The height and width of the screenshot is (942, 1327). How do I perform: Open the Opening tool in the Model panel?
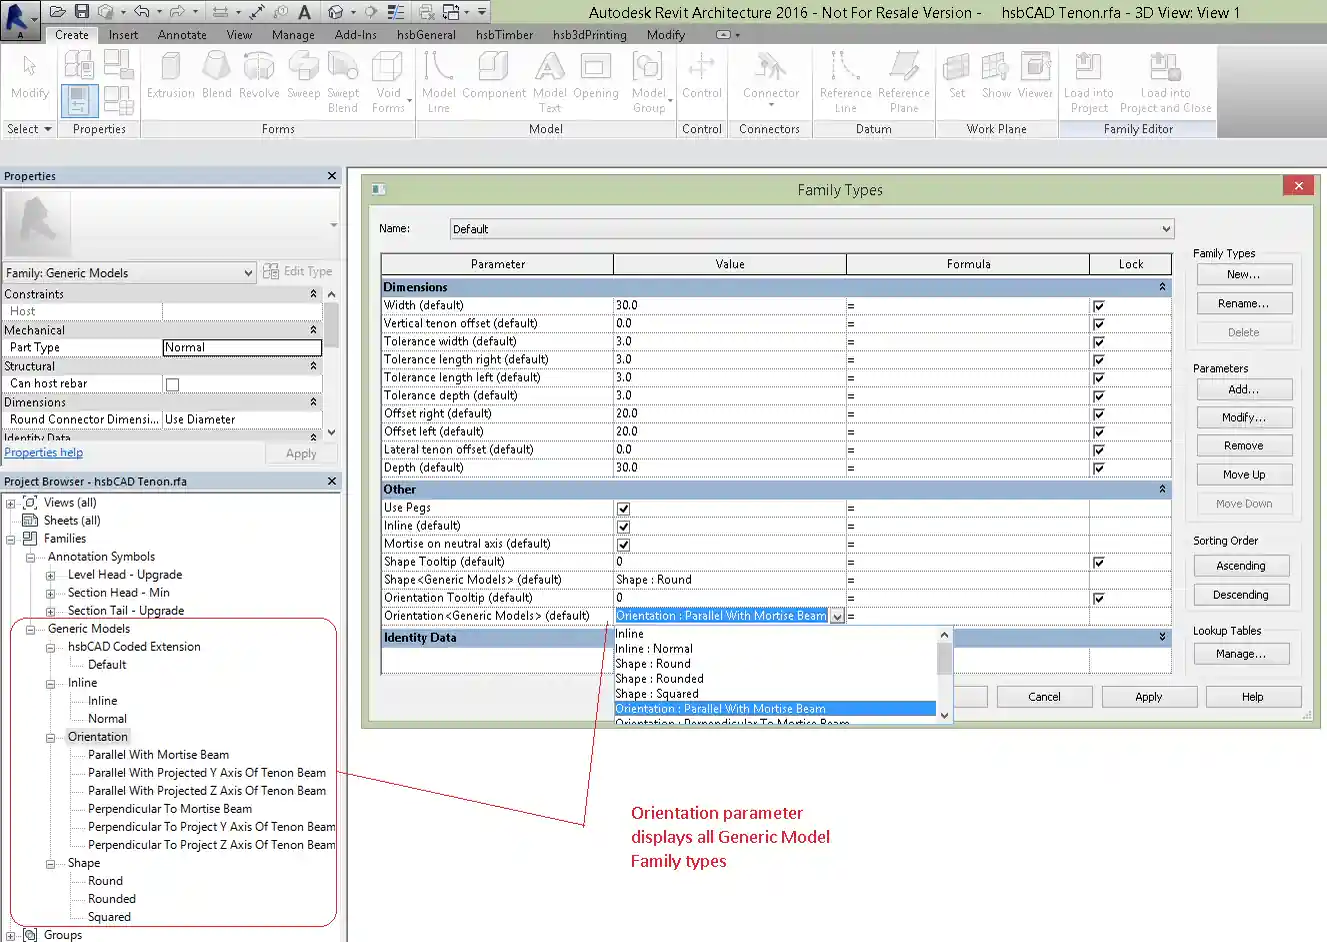pyautogui.click(x=596, y=78)
